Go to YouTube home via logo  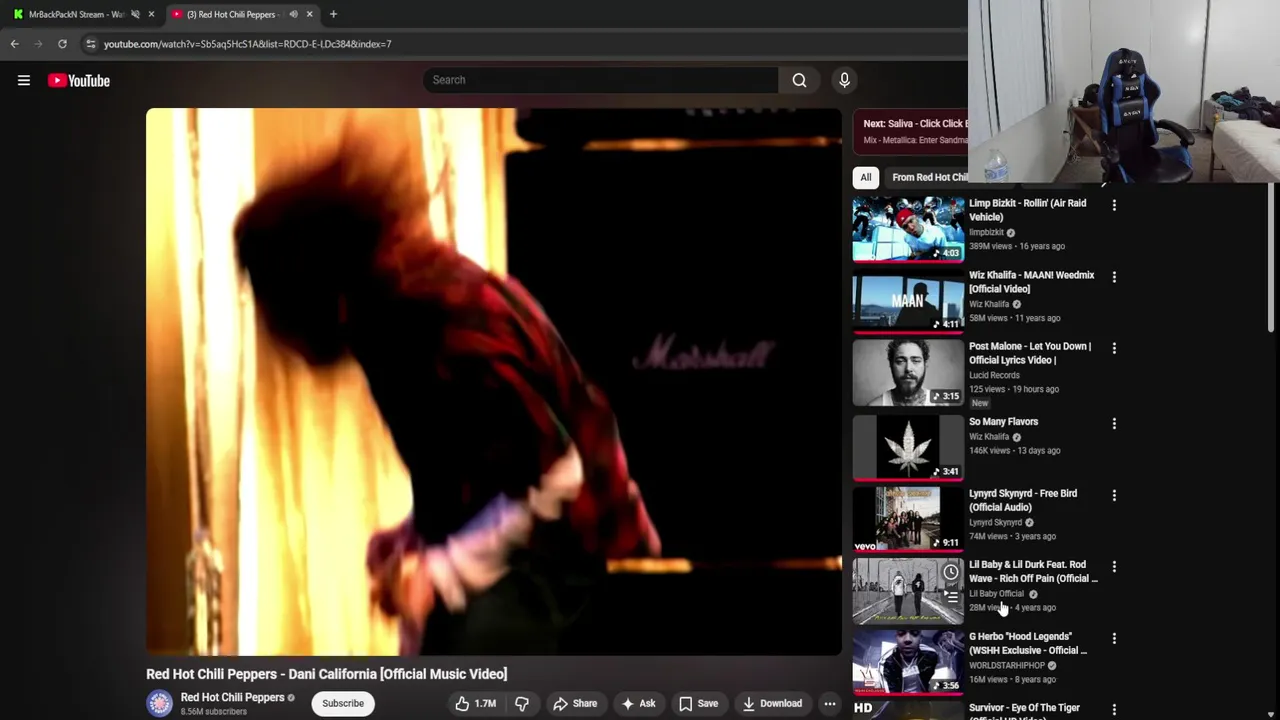pos(79,81)
